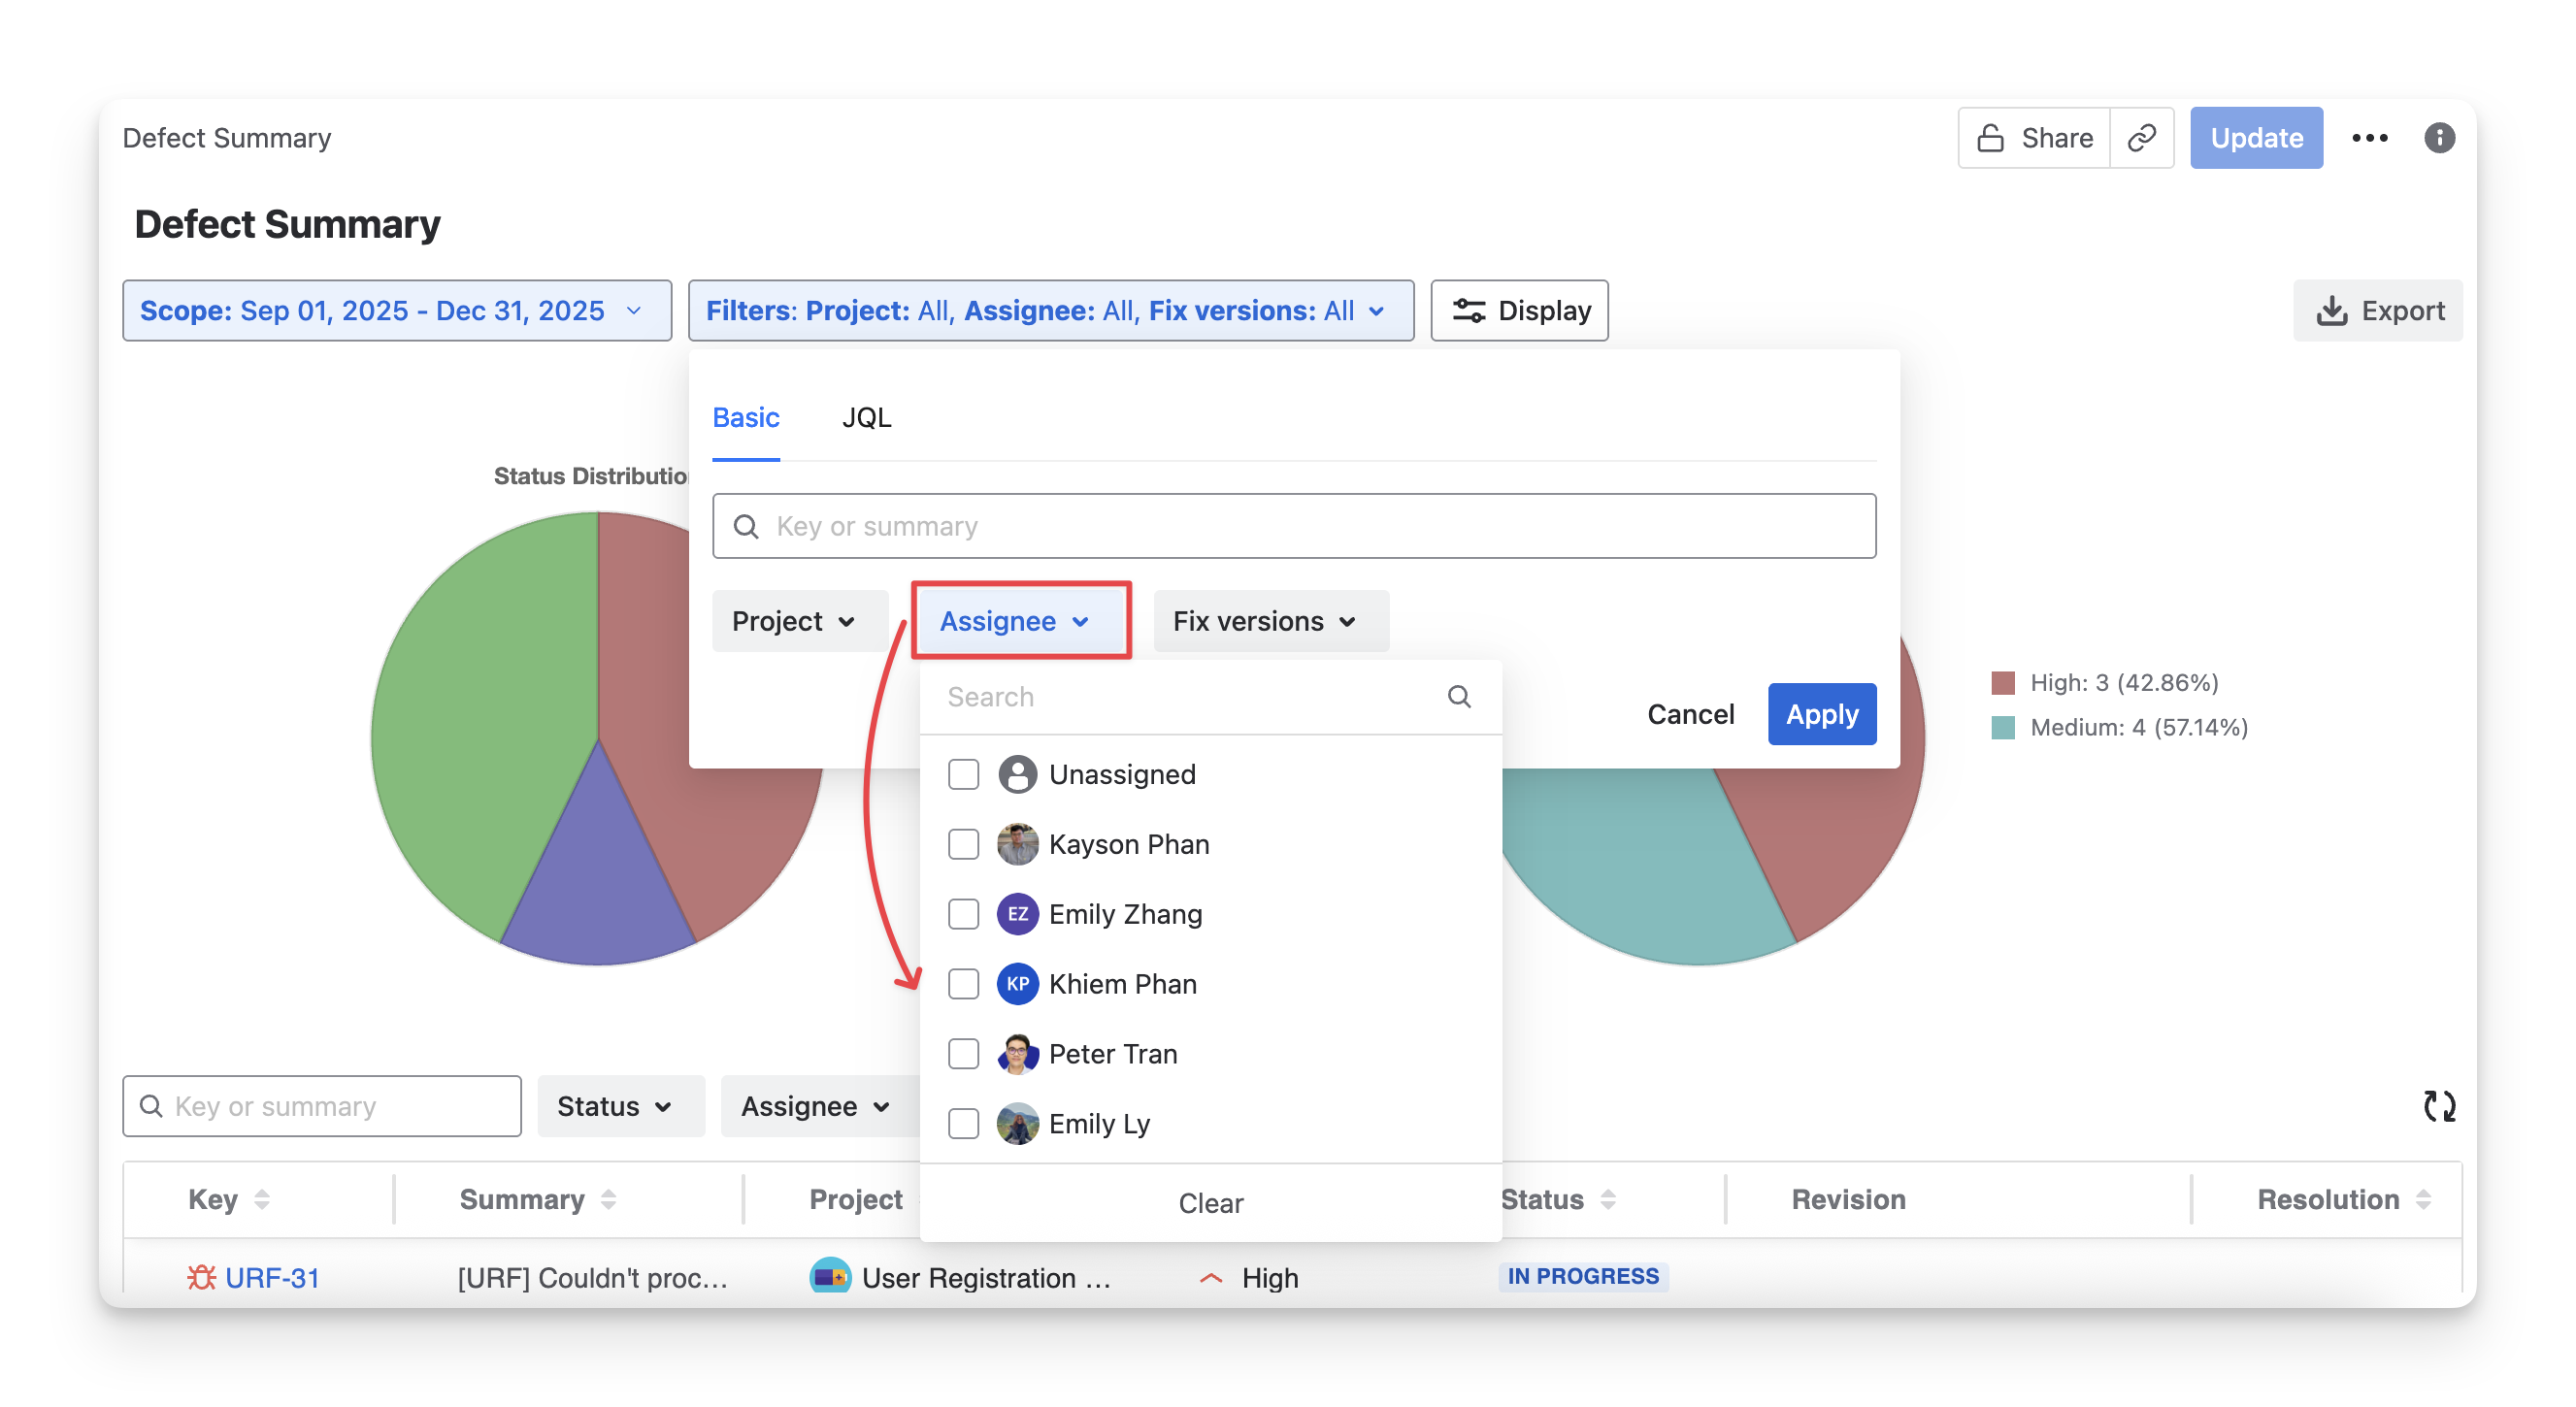Screen dimensions: 2576x1407
Task: Open the Fix versions dropdown
Action: click(1270, 621)
